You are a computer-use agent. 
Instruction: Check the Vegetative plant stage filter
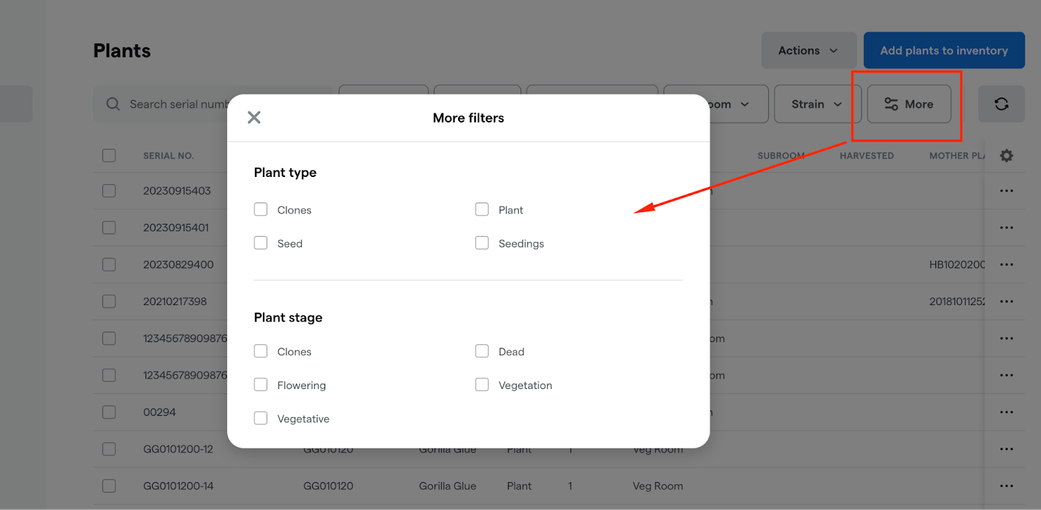[260, 418]
